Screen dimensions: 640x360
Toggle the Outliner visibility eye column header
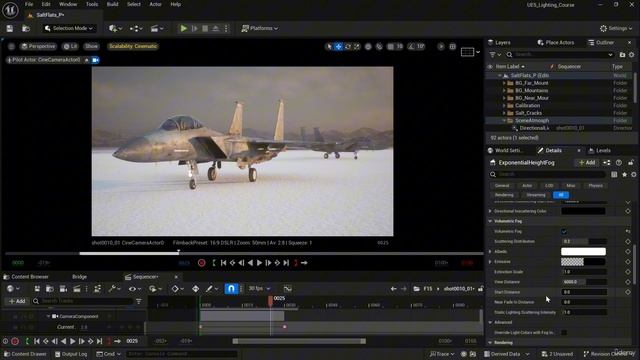coord(490,67)
